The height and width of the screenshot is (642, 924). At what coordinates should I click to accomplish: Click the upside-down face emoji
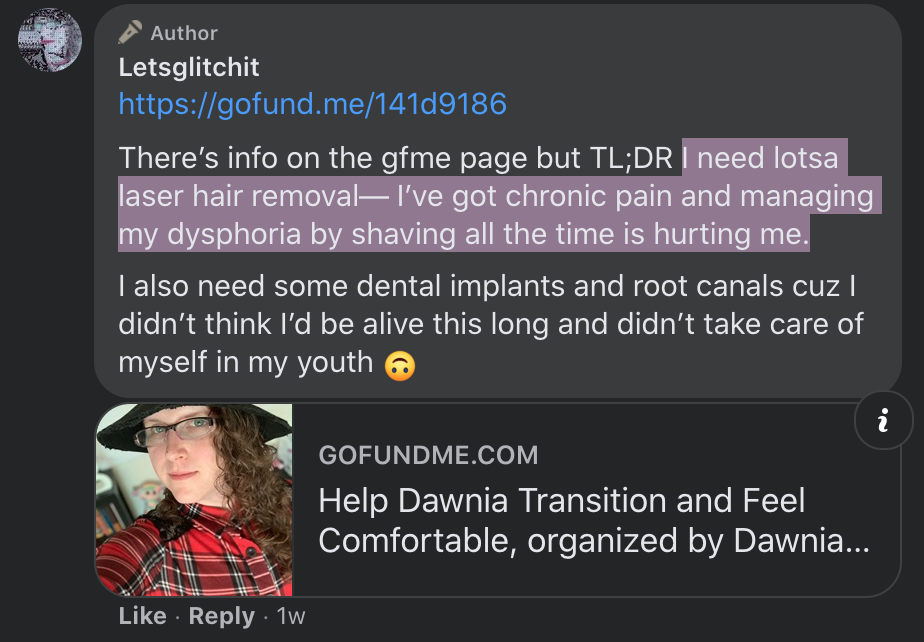tap(400, 366)
